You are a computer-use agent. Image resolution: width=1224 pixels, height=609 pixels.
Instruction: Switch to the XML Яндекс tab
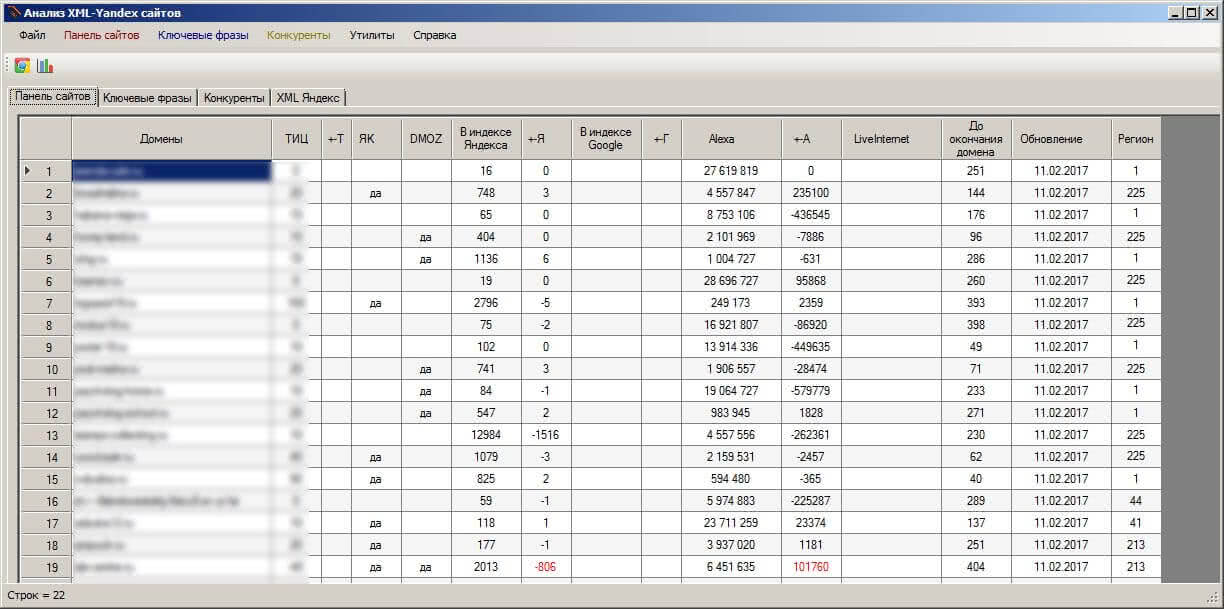pyautogui.click(x=308, y=98)
